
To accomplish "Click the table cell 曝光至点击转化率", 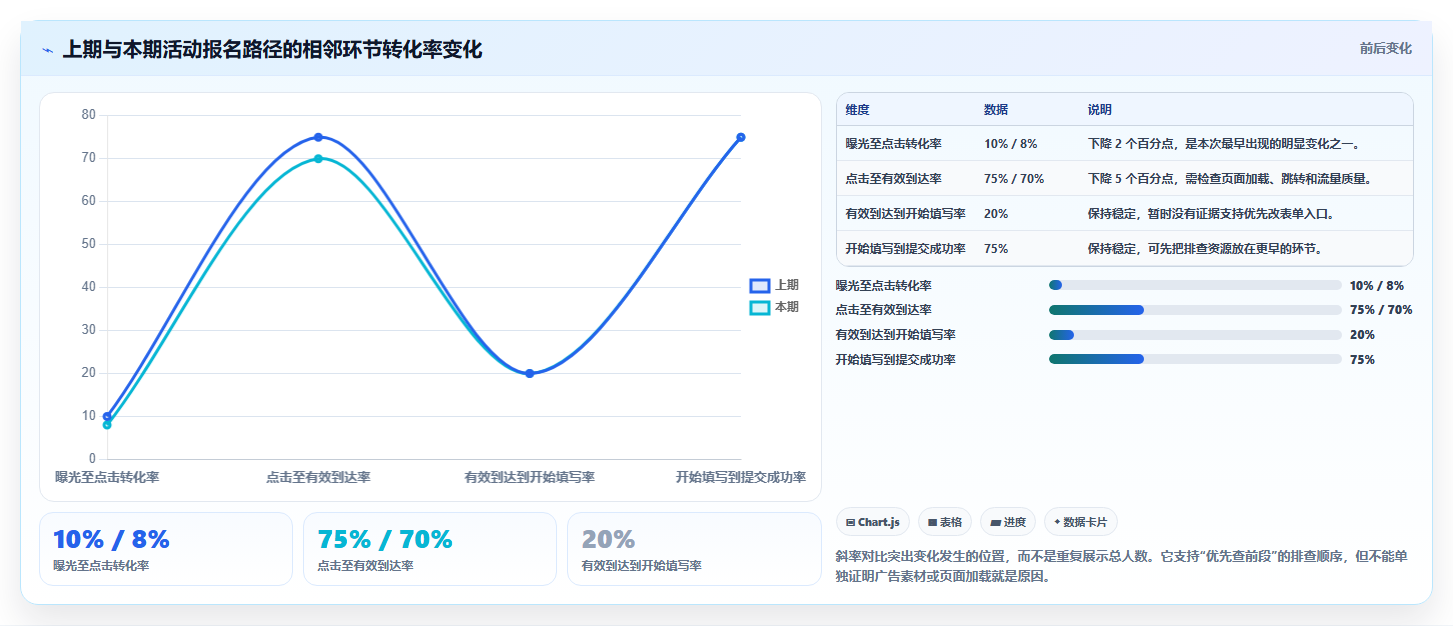I will (893, 144).
